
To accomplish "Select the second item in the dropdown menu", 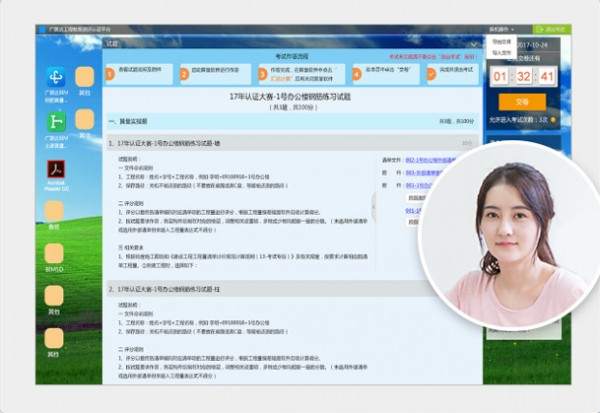I will [502, 53].
